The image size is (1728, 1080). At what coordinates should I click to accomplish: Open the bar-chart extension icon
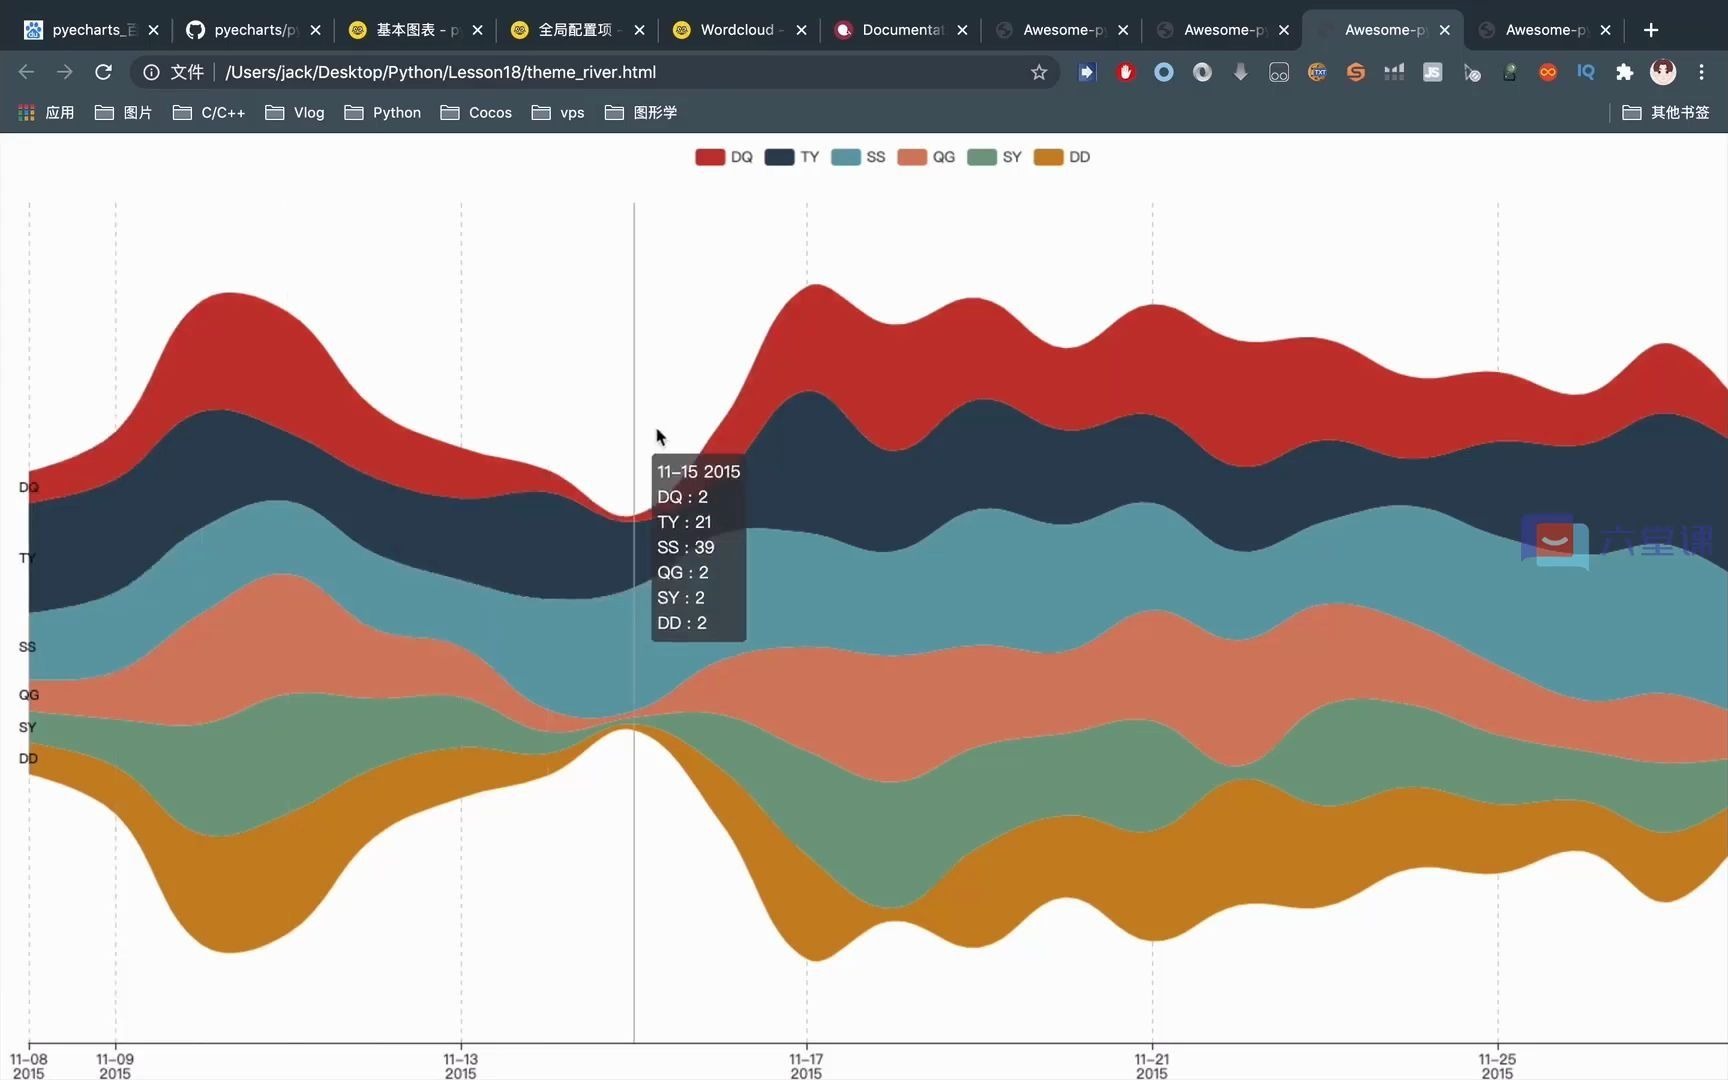[1394, 72]
